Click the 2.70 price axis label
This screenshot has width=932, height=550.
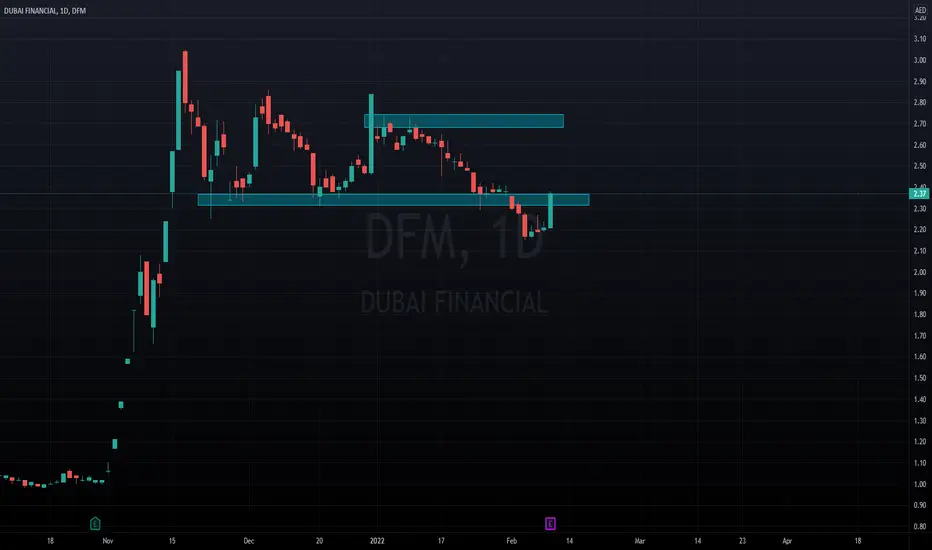tap(920, 124)
